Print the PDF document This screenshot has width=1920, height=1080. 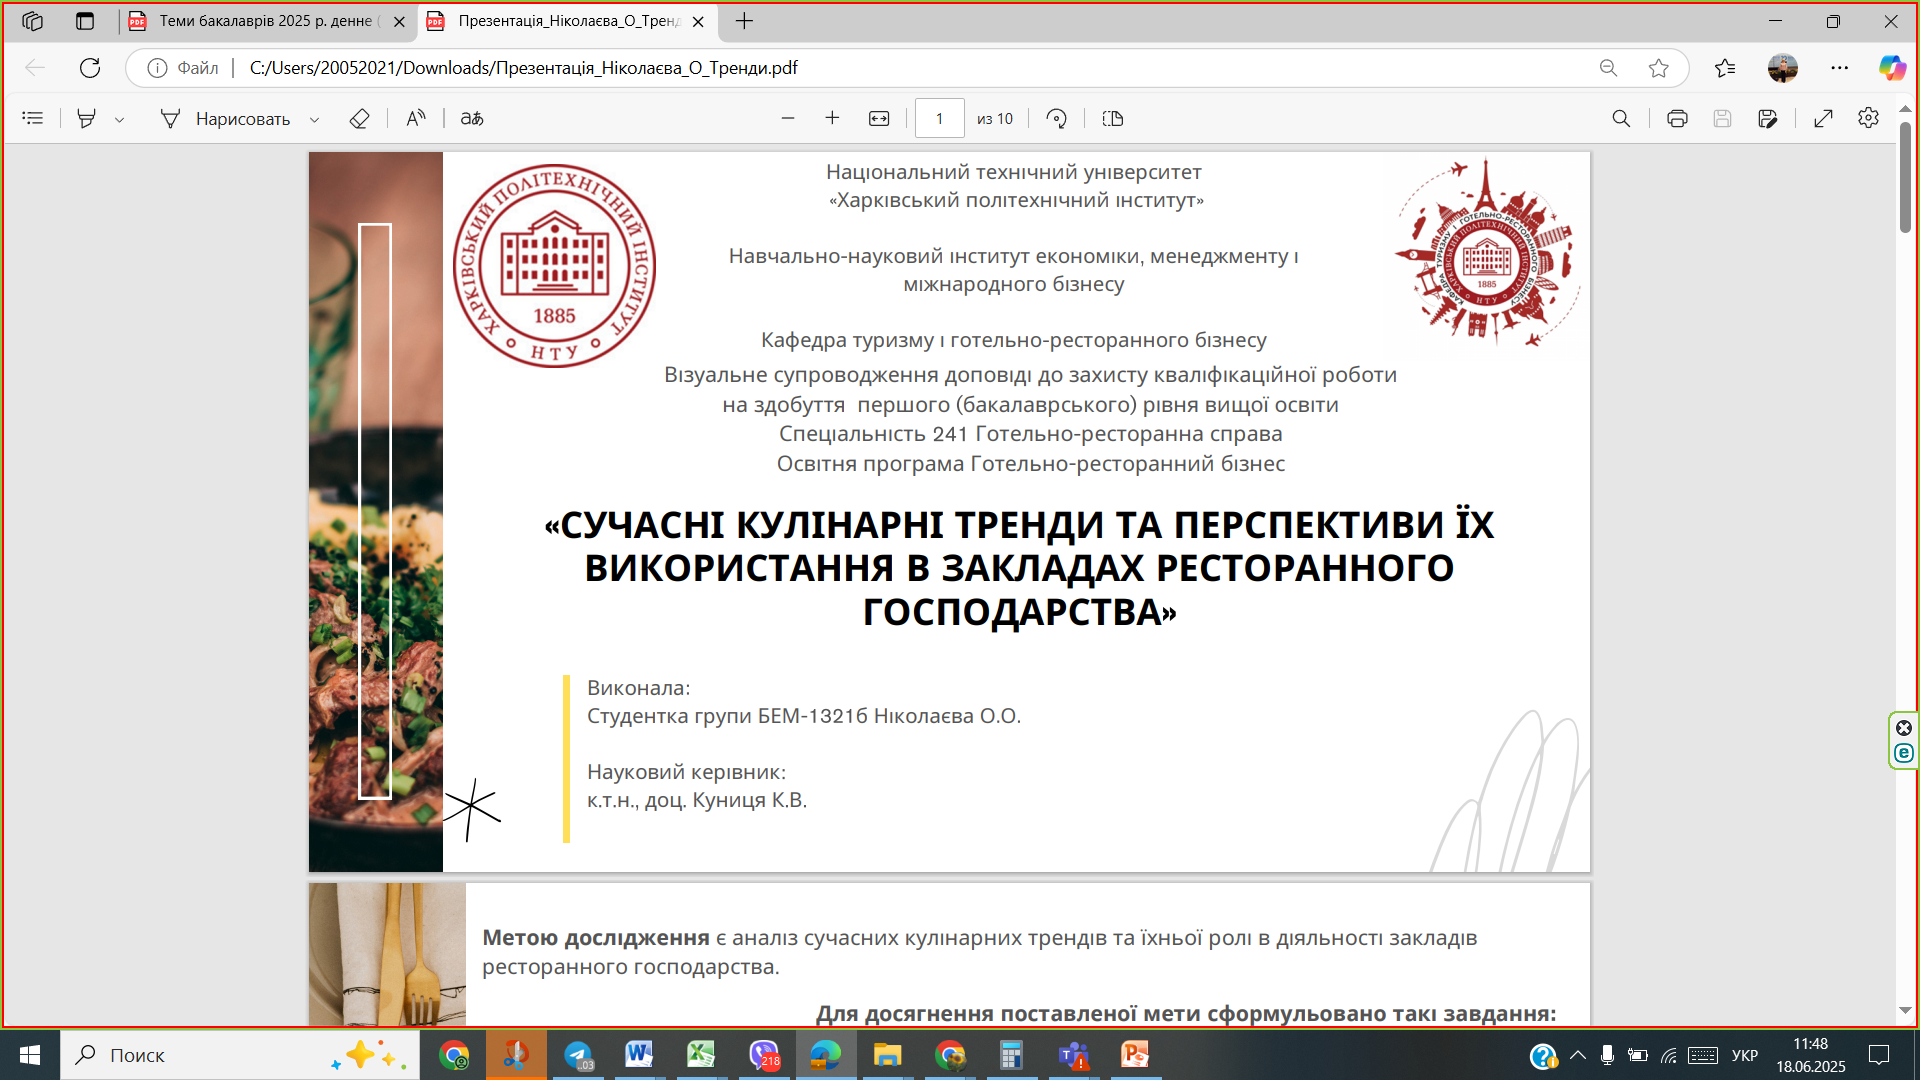pyautogui.click(x=1677, y=118)
